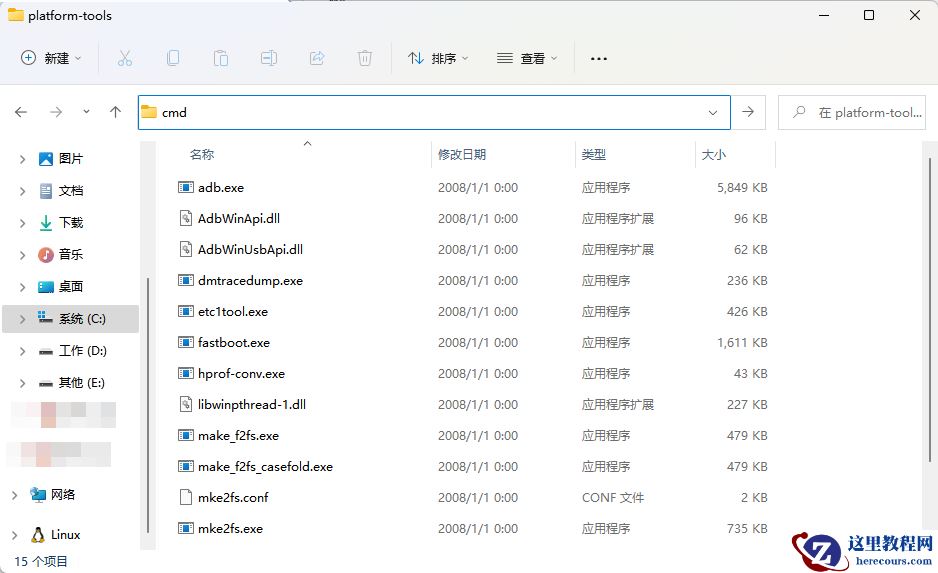The height and width of the screenshot is (573, 938).
Task: Open the 查看 view dropdown
Action: point(527,58)
